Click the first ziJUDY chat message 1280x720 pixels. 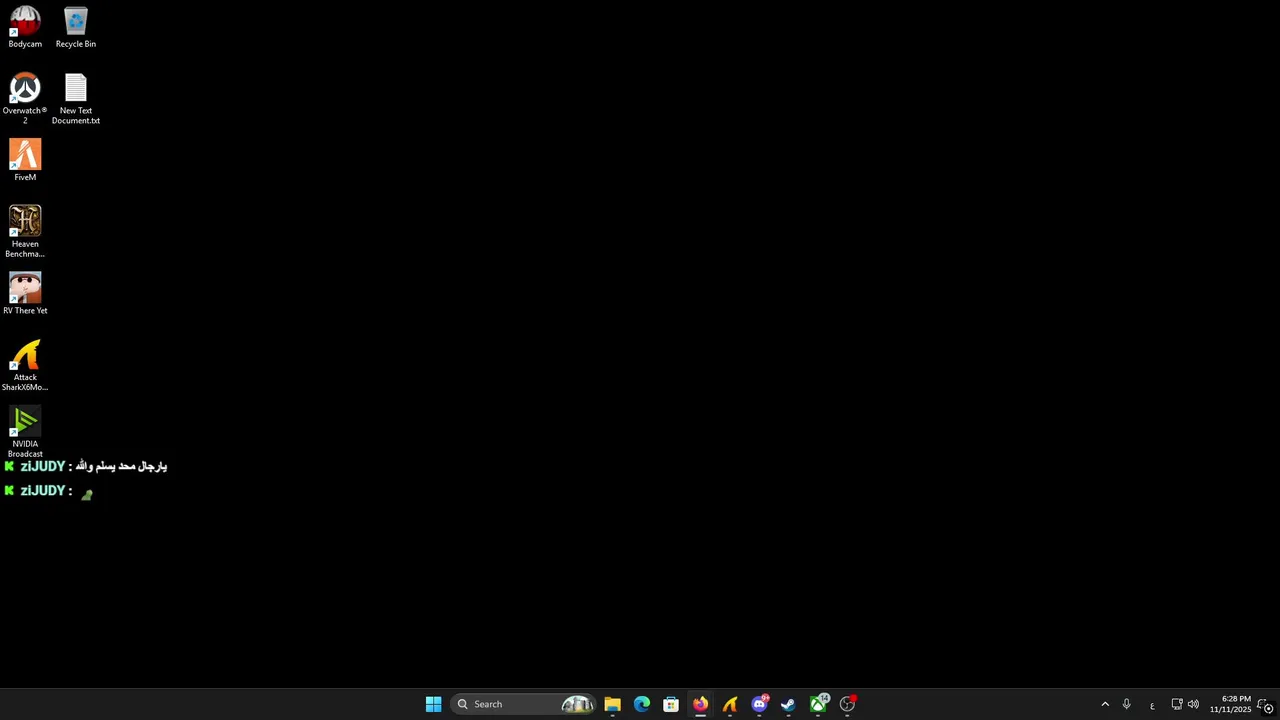point(86,466)
